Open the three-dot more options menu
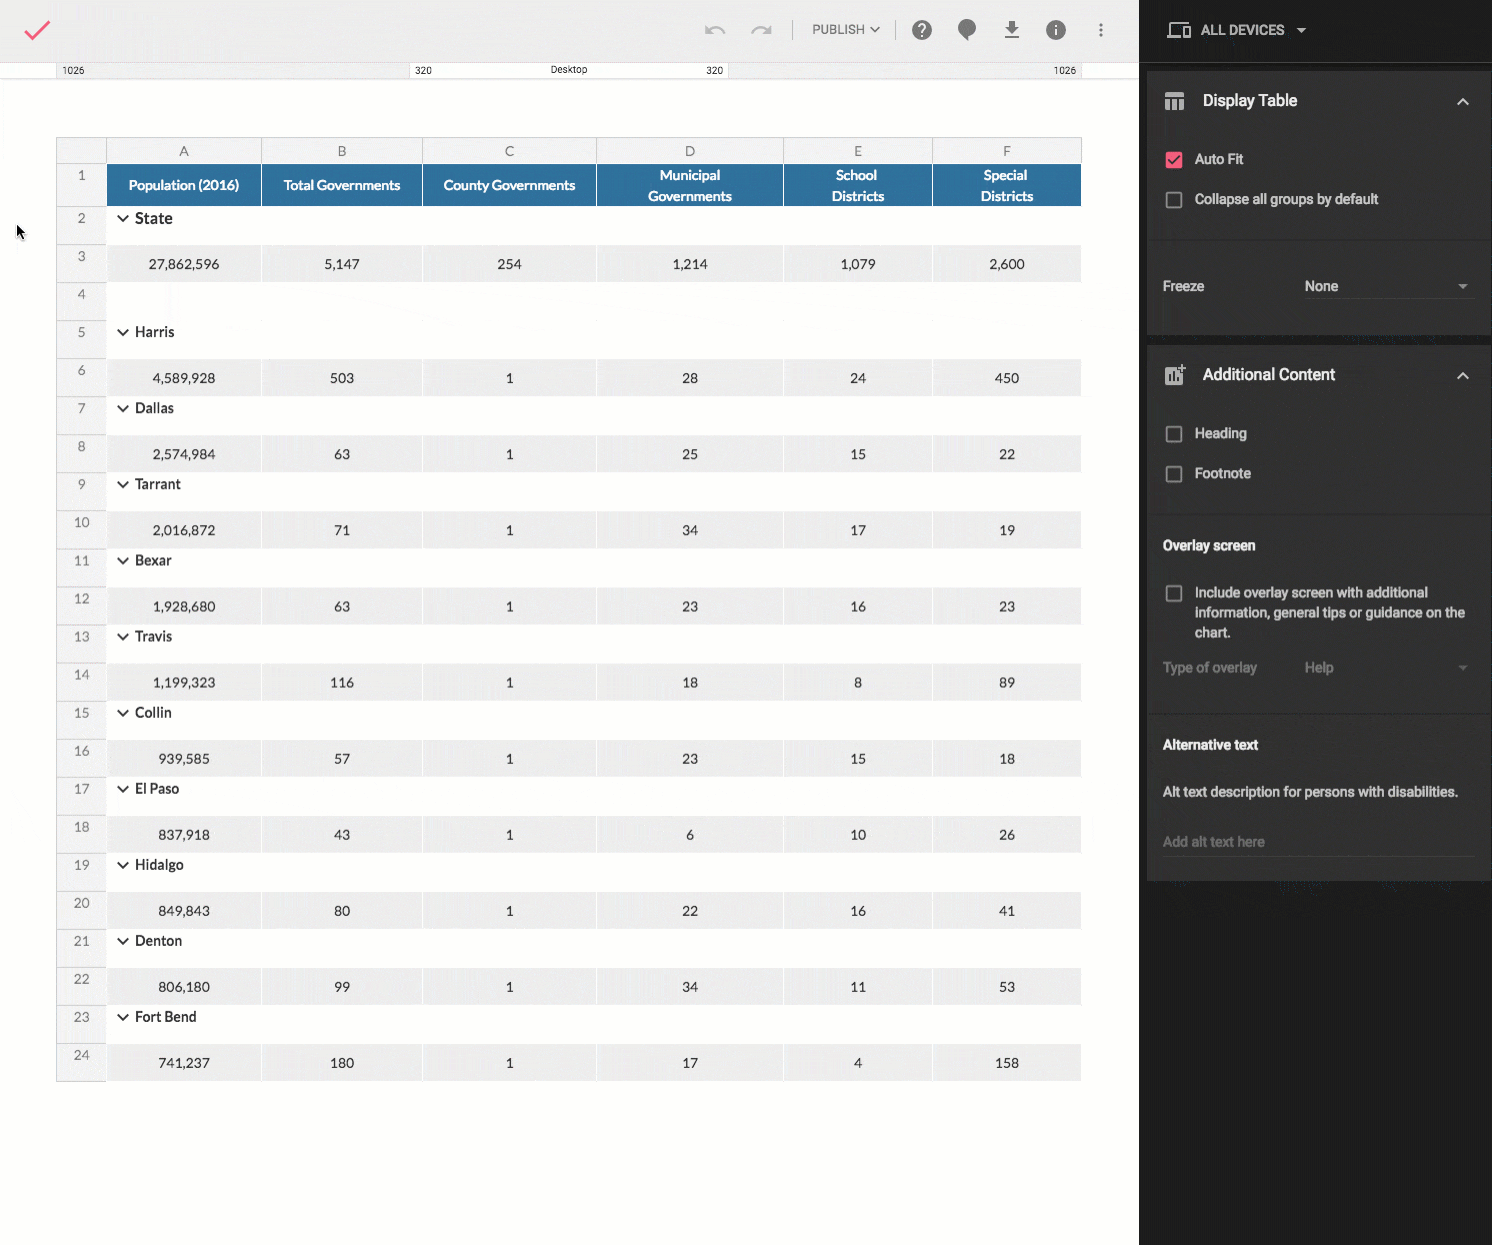1492x1245 pixels. point(1101,30)
